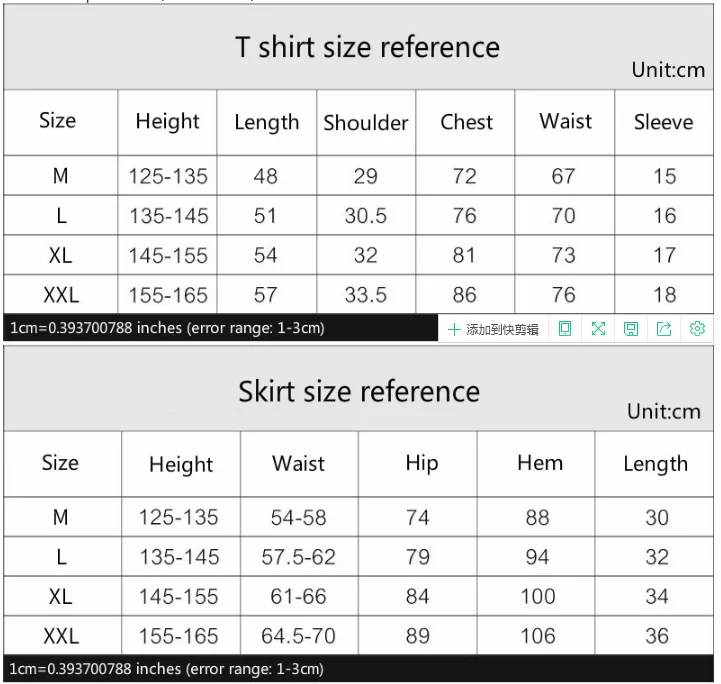This screenshot has height=684, width=721.
Task: Select the Hip column header
Action: [x=421, y=463]
